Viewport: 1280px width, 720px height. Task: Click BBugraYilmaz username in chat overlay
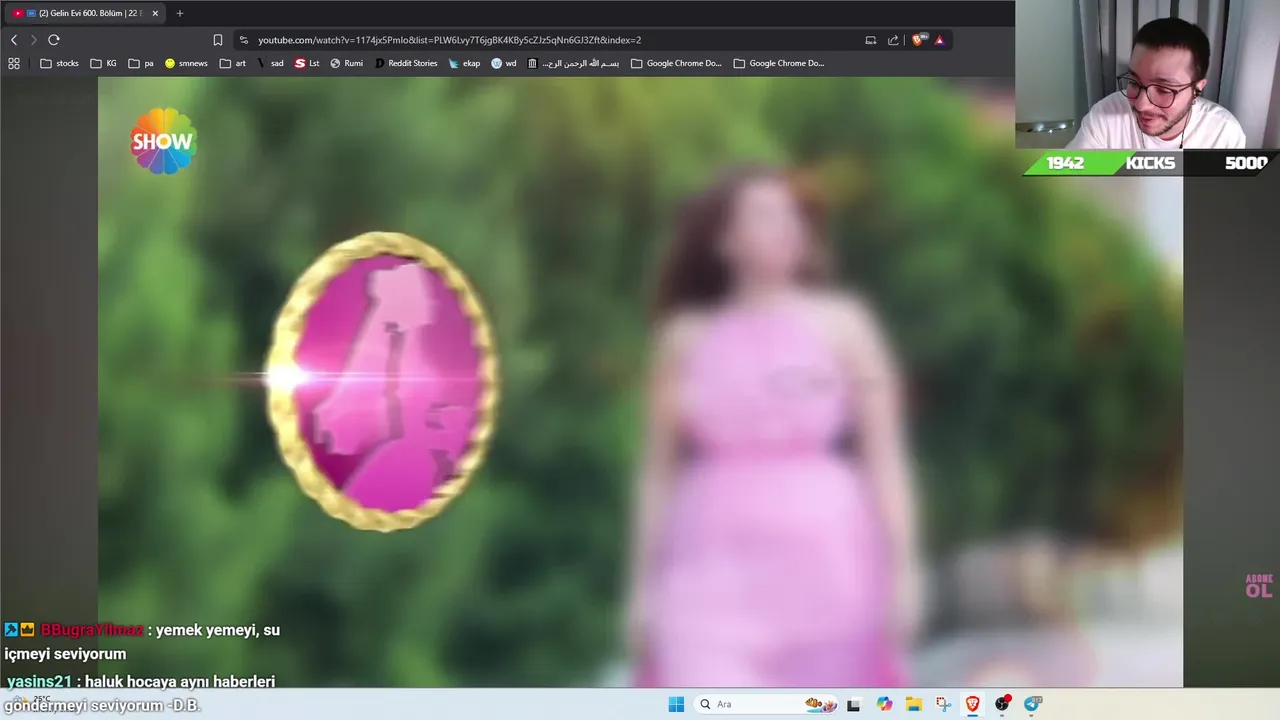[x=92, y=630]
